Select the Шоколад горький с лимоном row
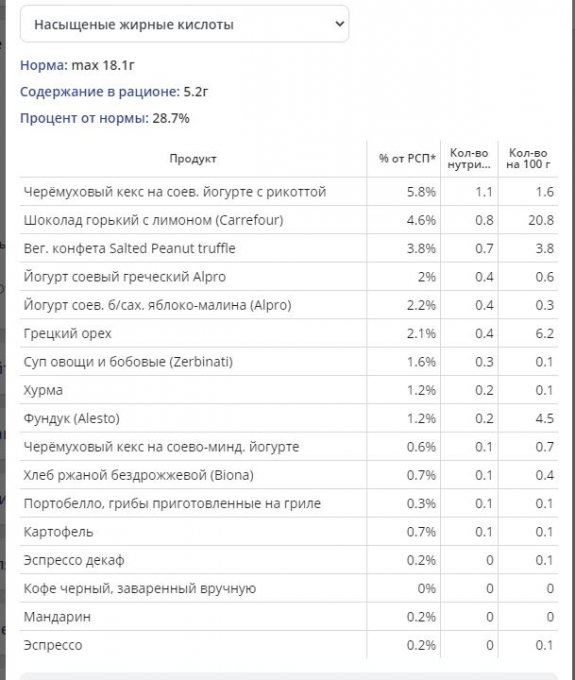The height and width of the screenshot is (680, 575). 289,220
